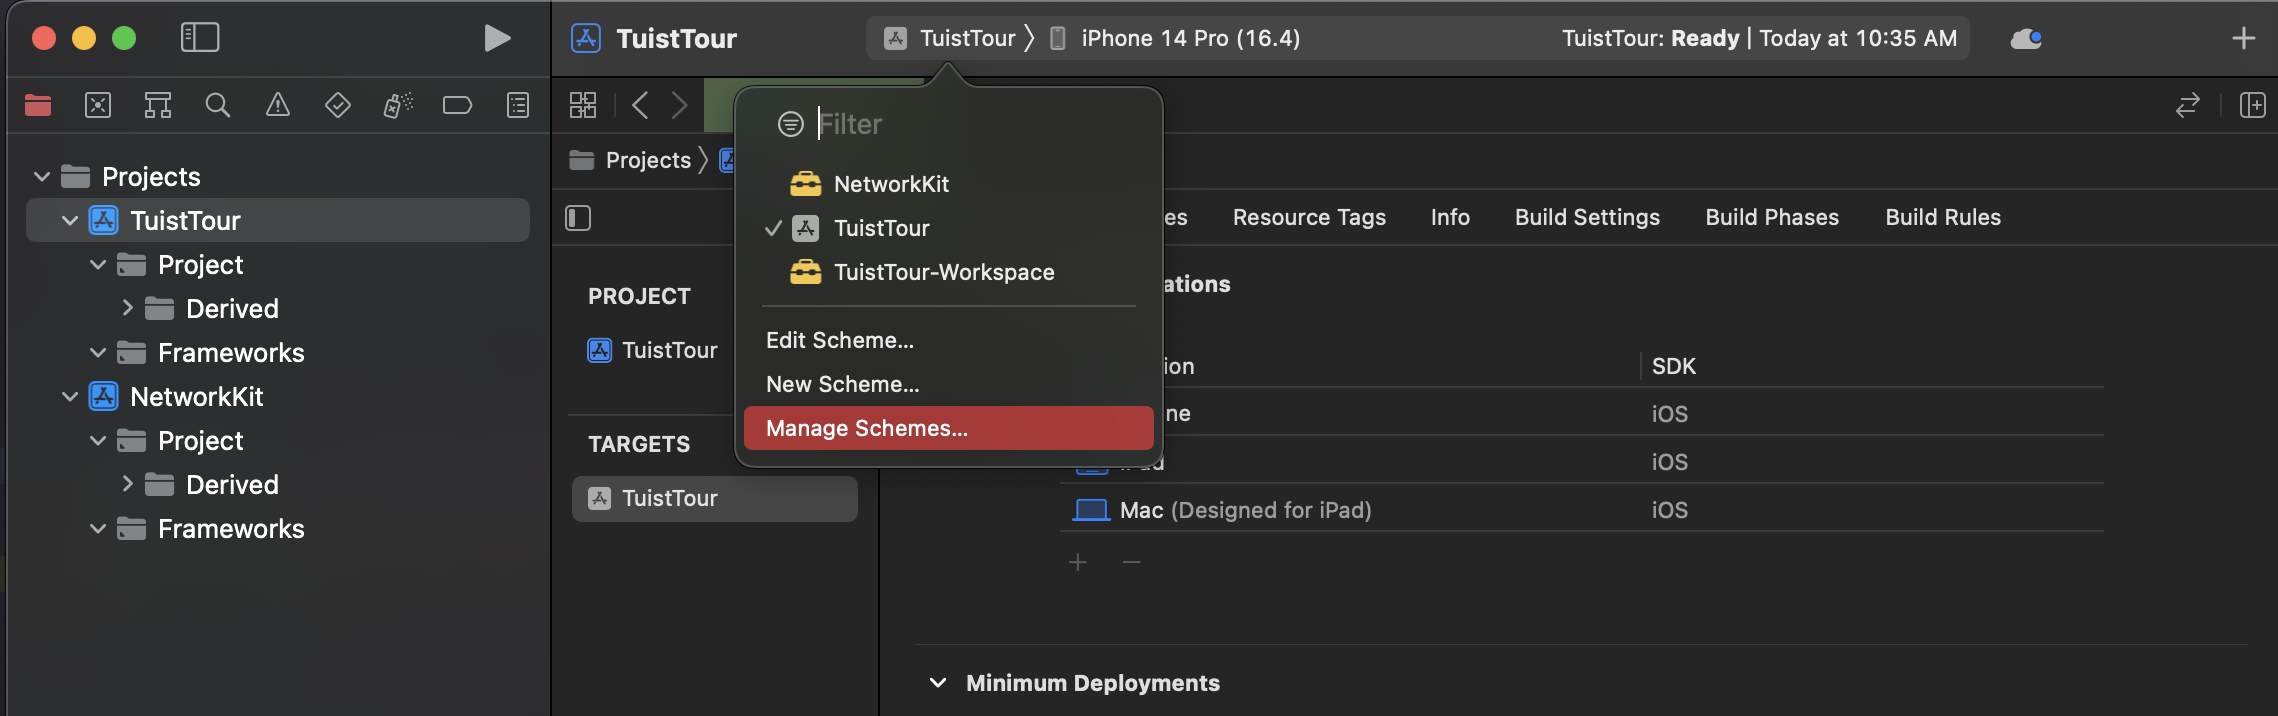
Task: Open the Find navigator
Action: click(218, 105)
